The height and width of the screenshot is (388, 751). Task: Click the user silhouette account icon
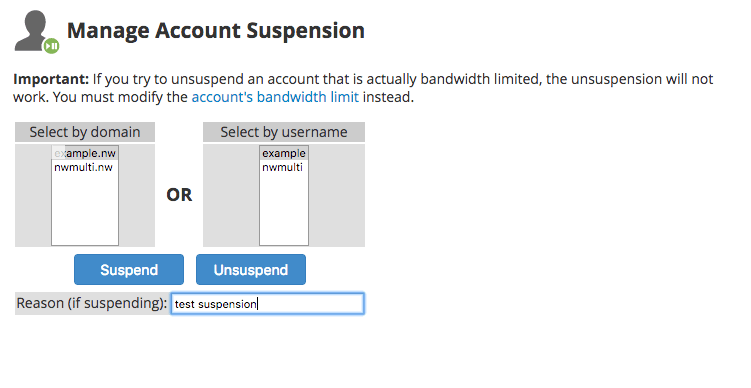click(x=31, y=30)
